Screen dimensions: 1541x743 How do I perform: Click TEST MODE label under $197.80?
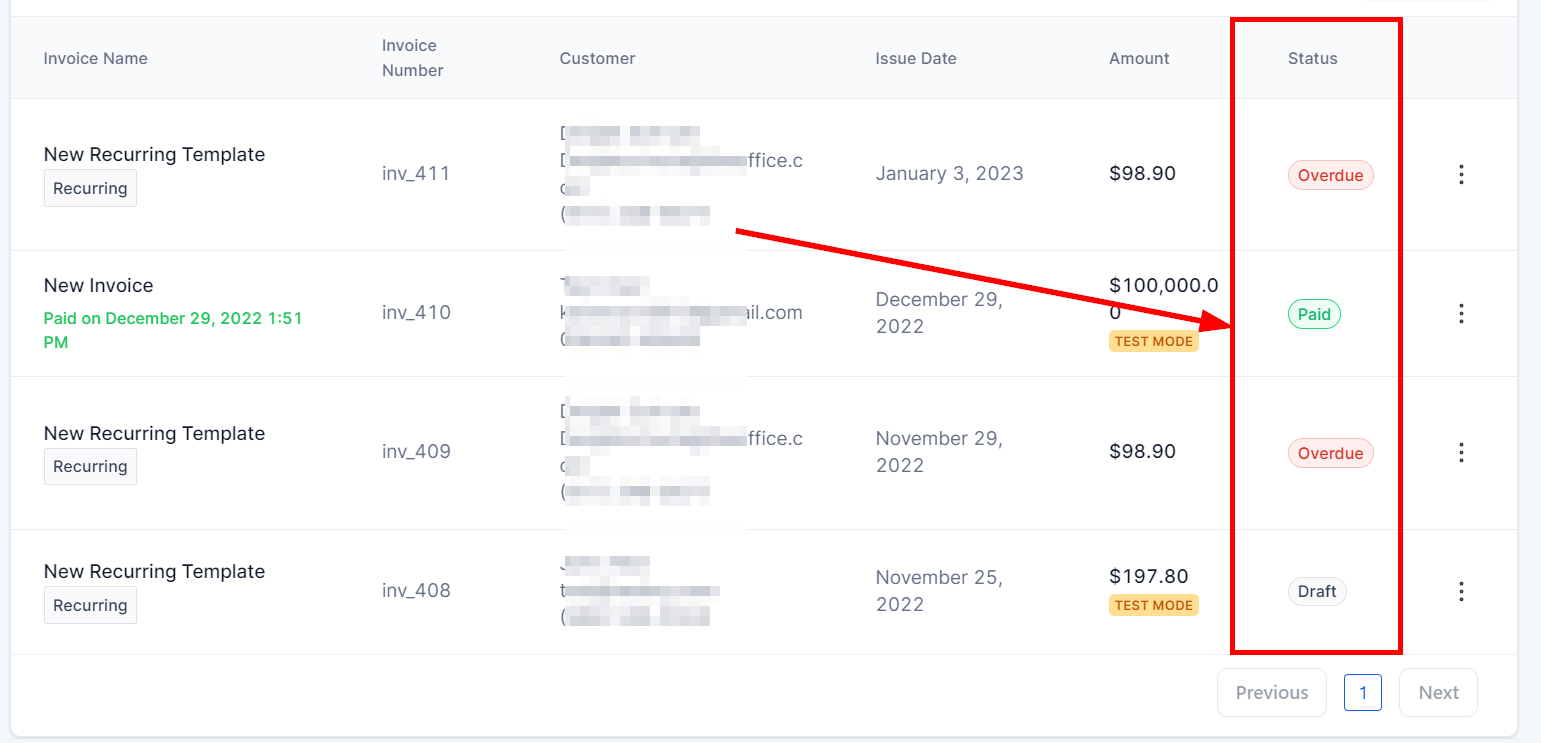(1153, 605)
